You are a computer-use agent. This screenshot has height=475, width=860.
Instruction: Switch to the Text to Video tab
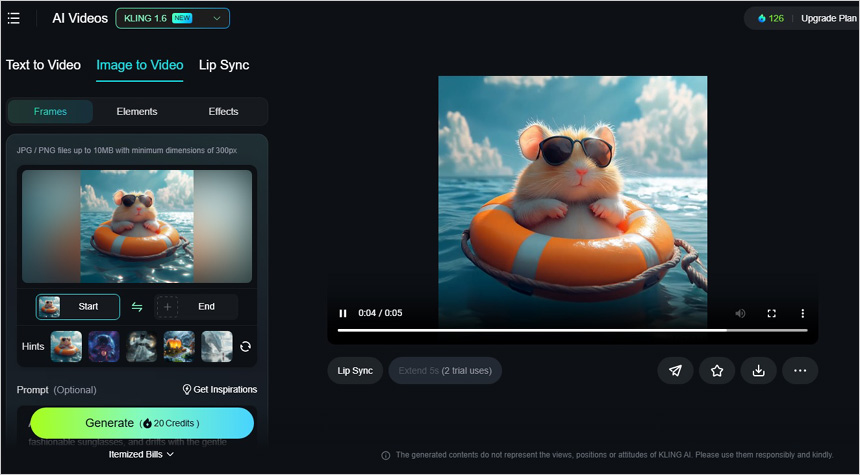pyautogui.click(x=43, y=65)
